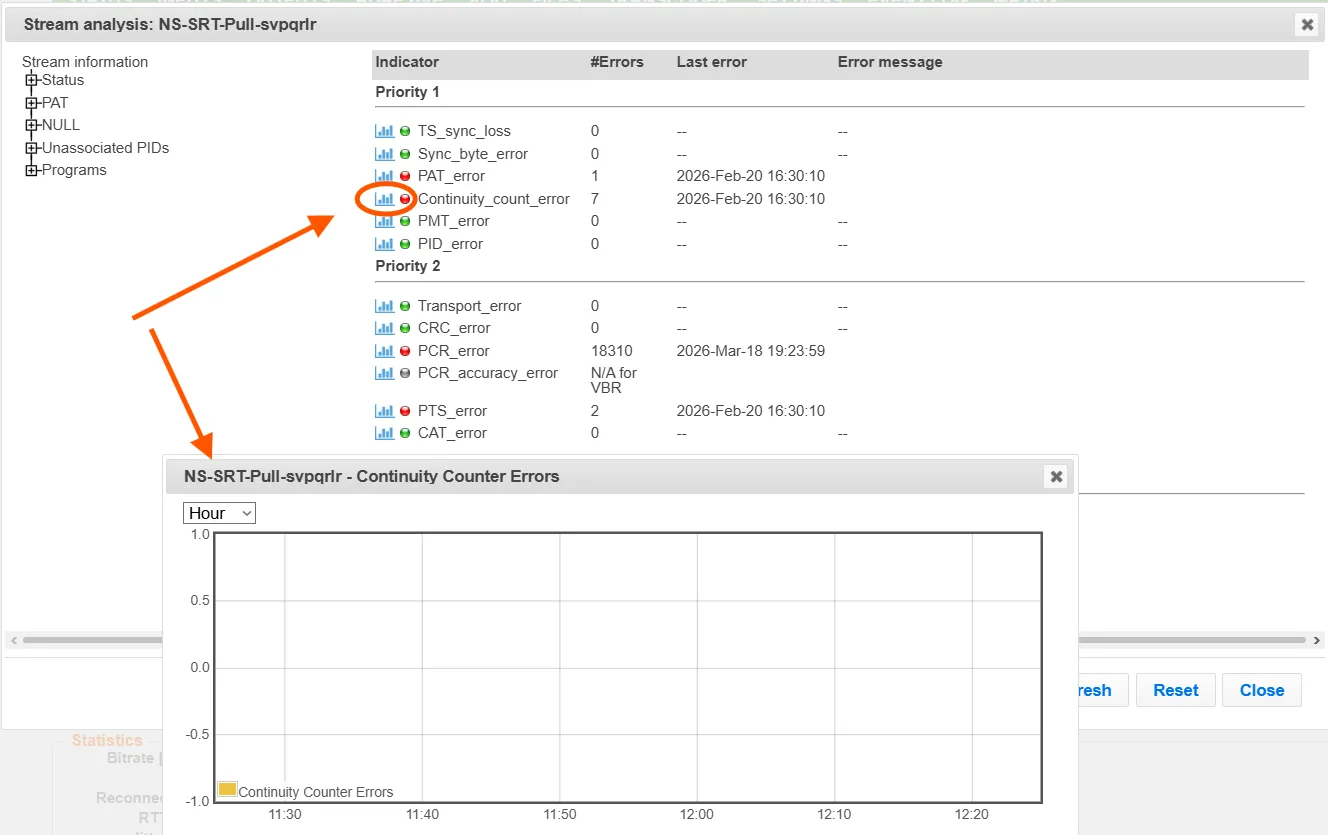Image resolution: width=1328 pixels, height=835 pixels.
Task: Click the green status dot for TS_sync_loss
Action: pos(405,131)
